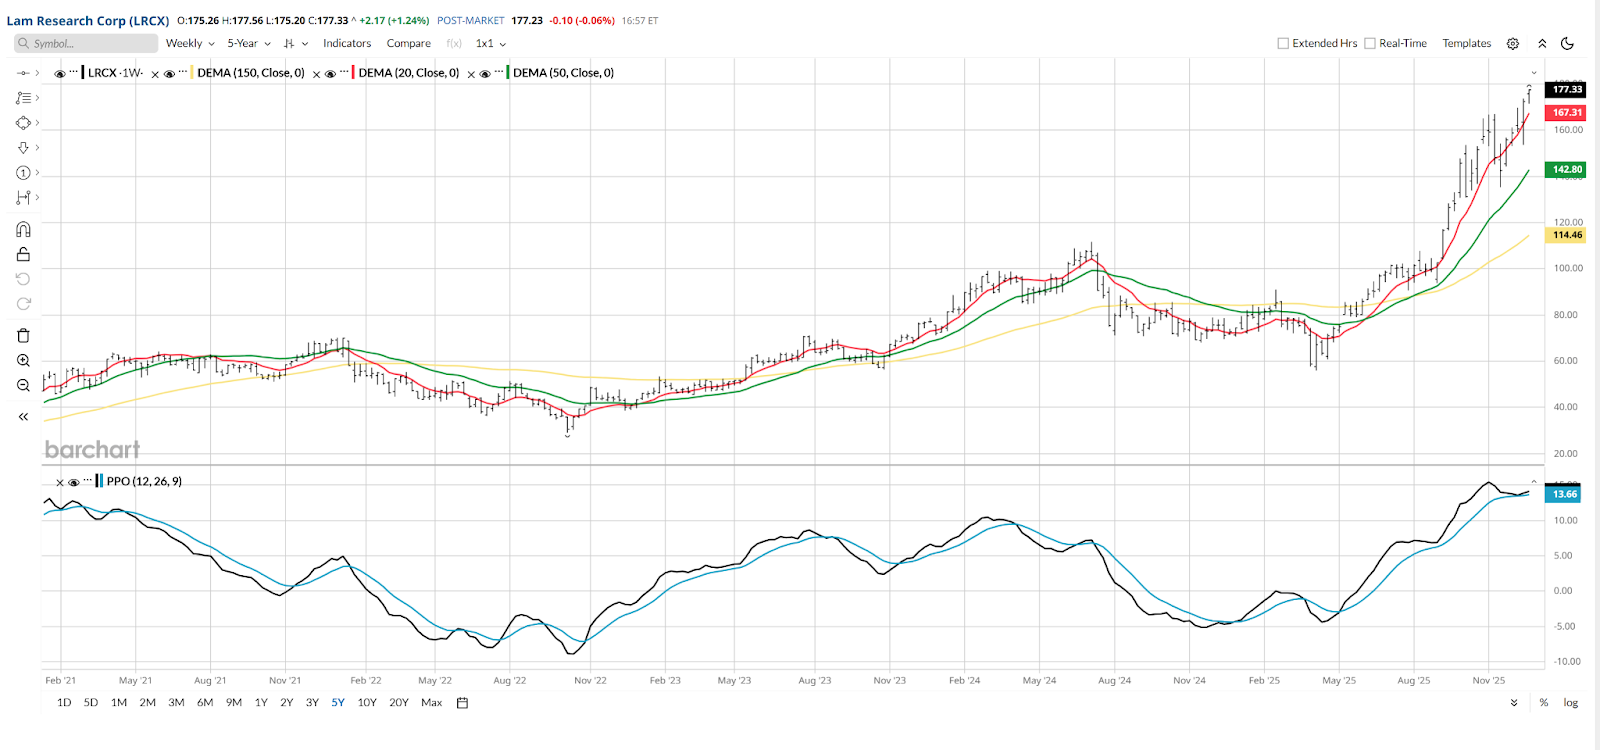The image size is (1600, 750).
Task: Collapse the left drawing toolbar
Action: [23, 417]
